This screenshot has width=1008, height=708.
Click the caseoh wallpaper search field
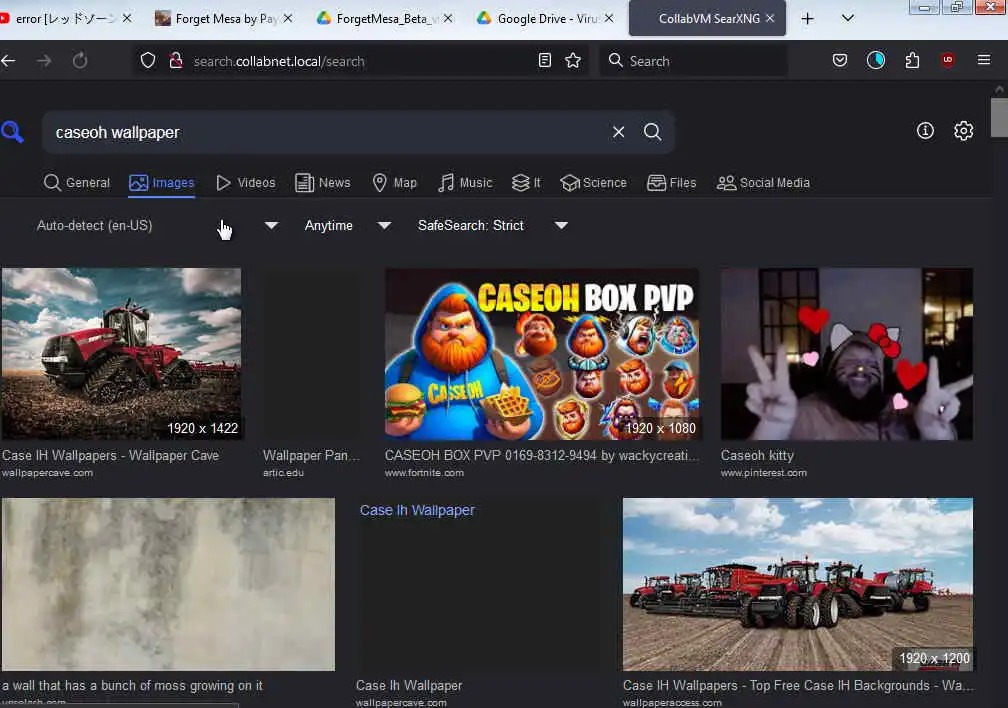click(328, 132)
